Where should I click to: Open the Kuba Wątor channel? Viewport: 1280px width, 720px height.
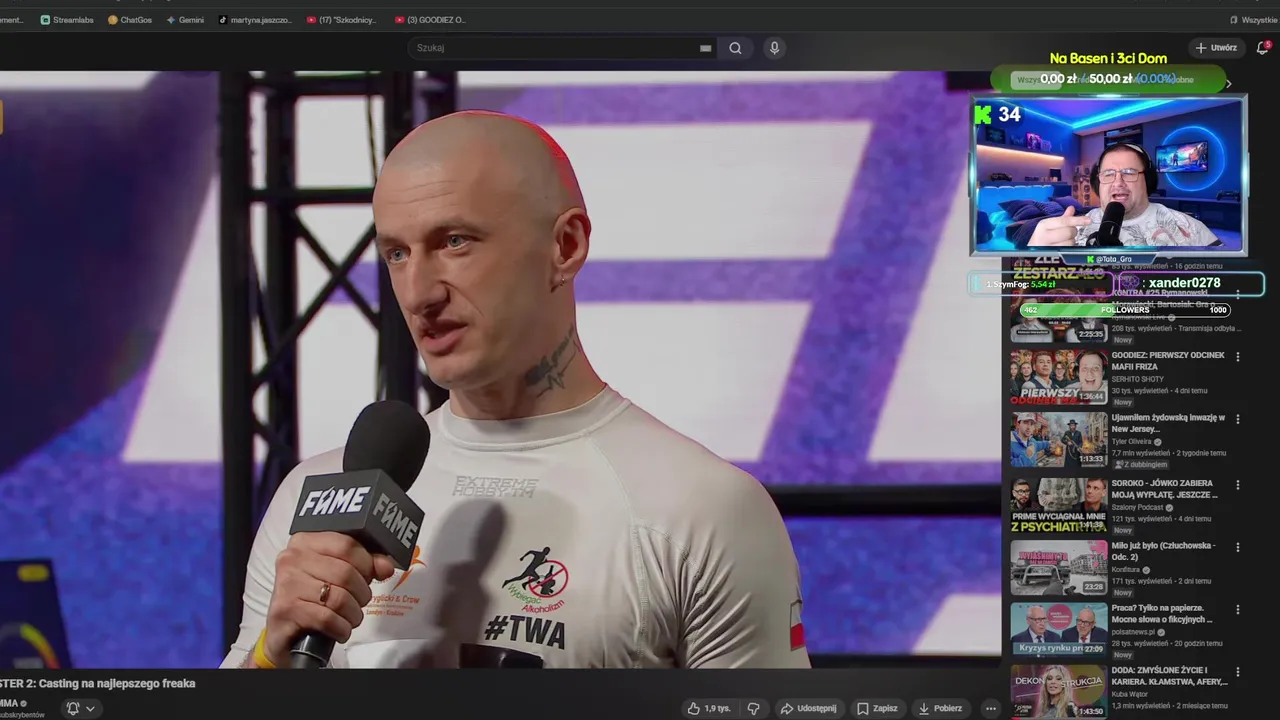point(1131,694)
